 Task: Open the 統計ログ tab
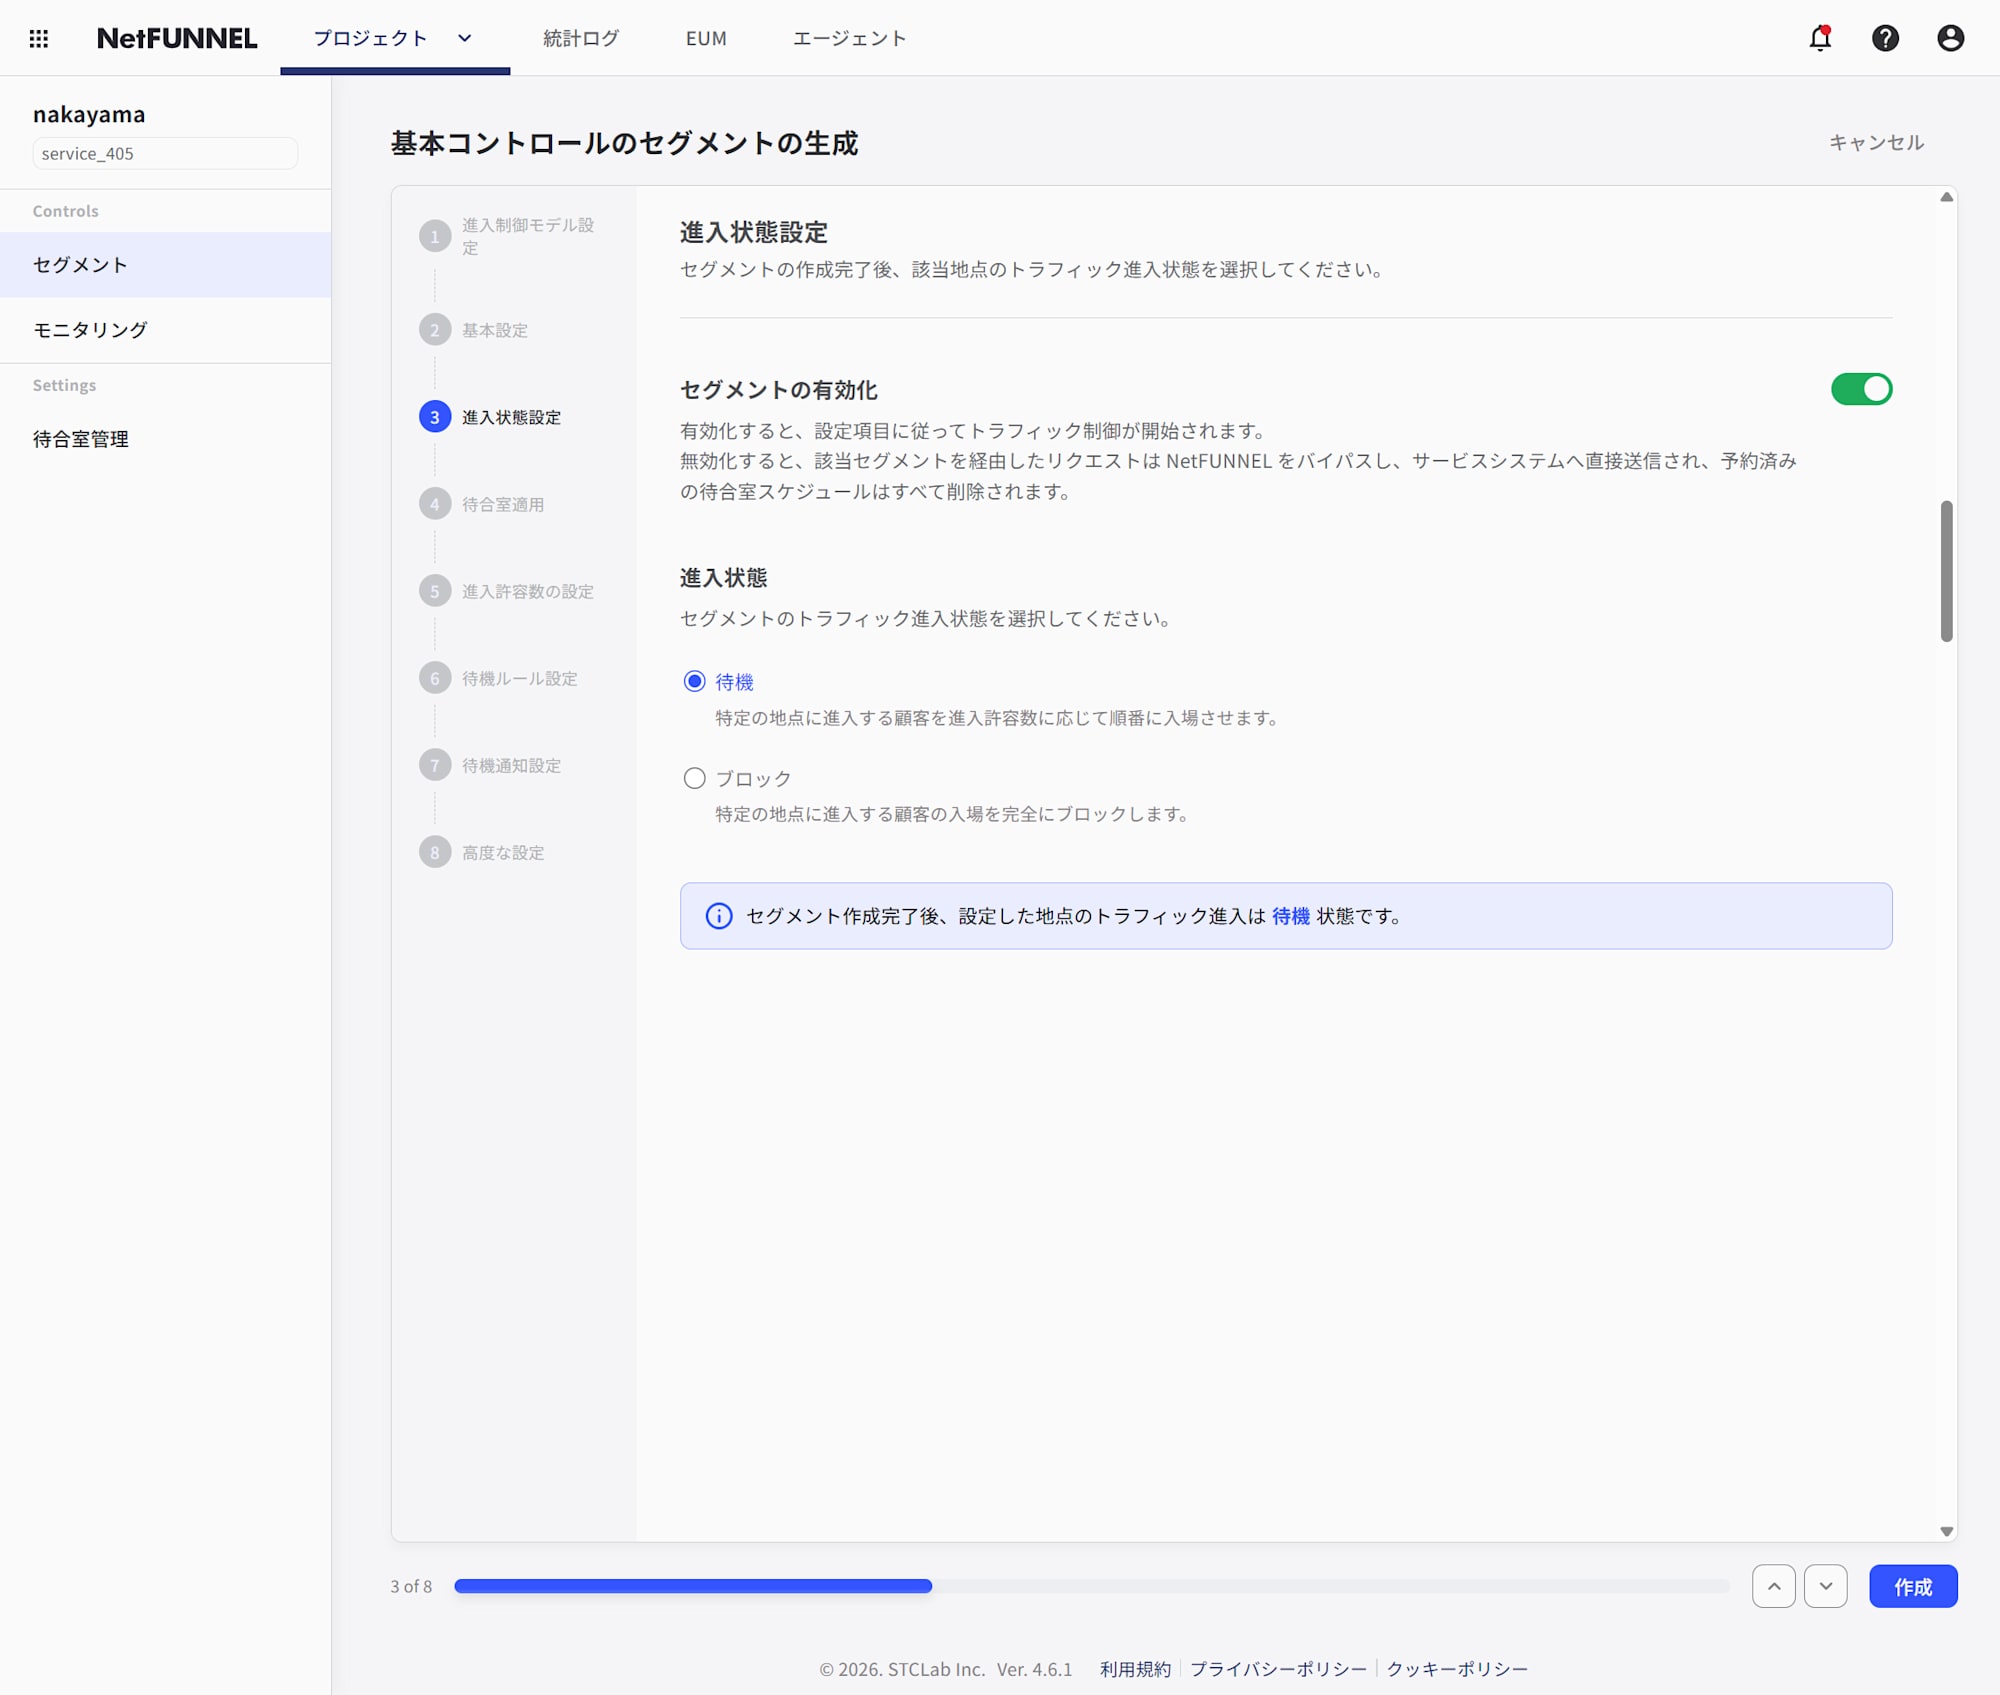(x=581, y=38)
